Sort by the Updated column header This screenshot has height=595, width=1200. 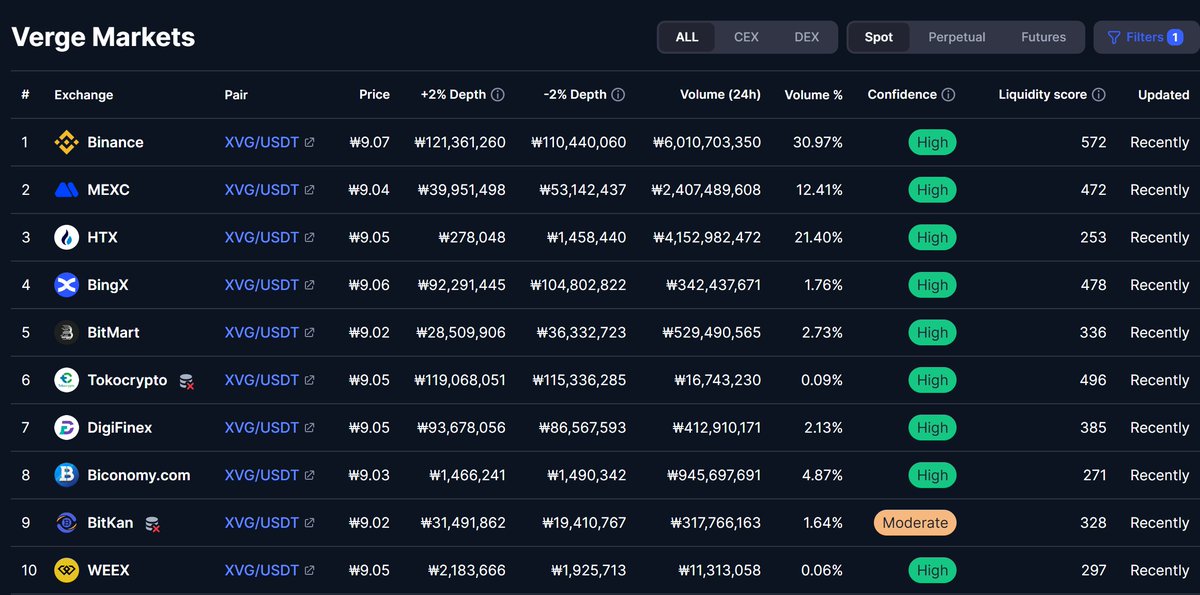[1164, 95]
